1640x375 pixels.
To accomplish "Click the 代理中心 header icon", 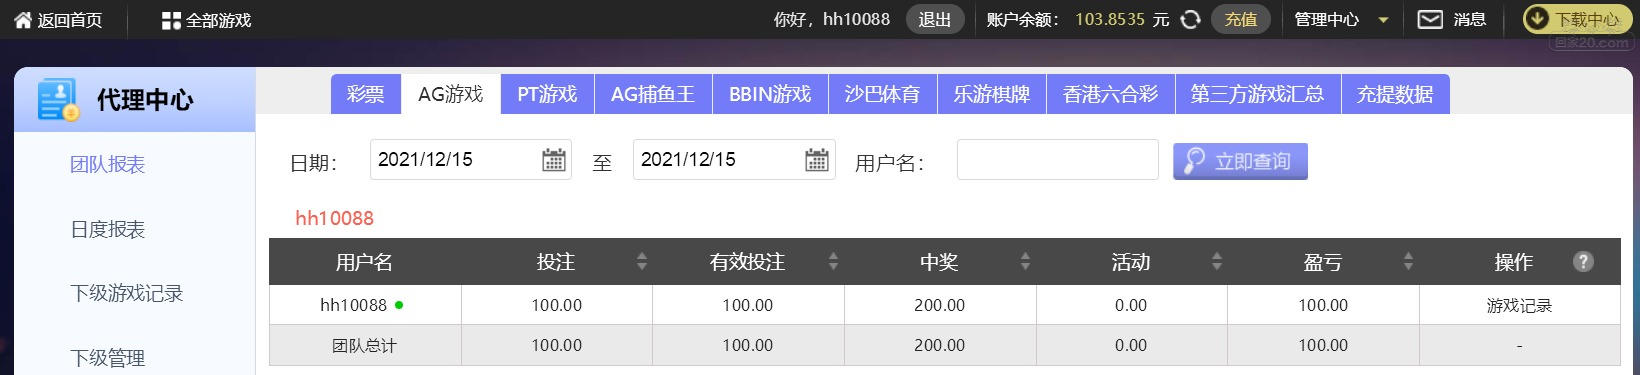I will (58, 100).
